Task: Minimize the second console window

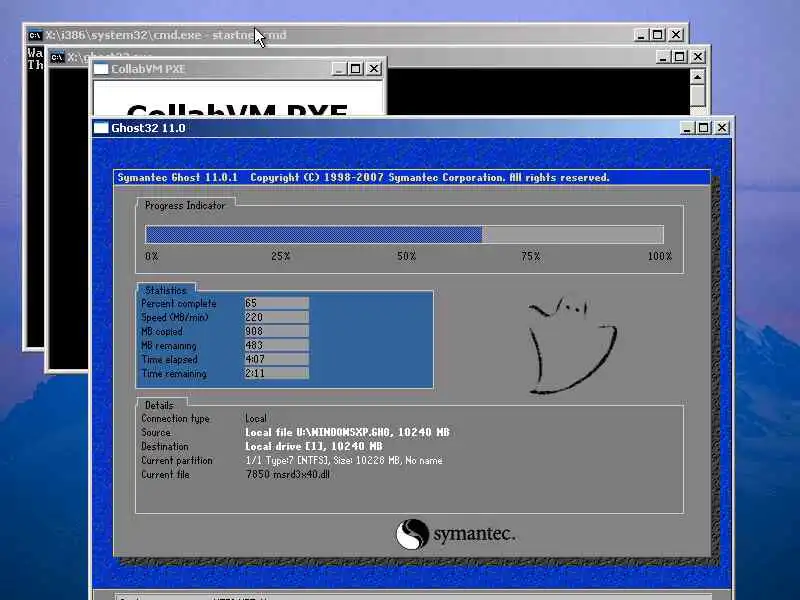Action: coord(663,57)
